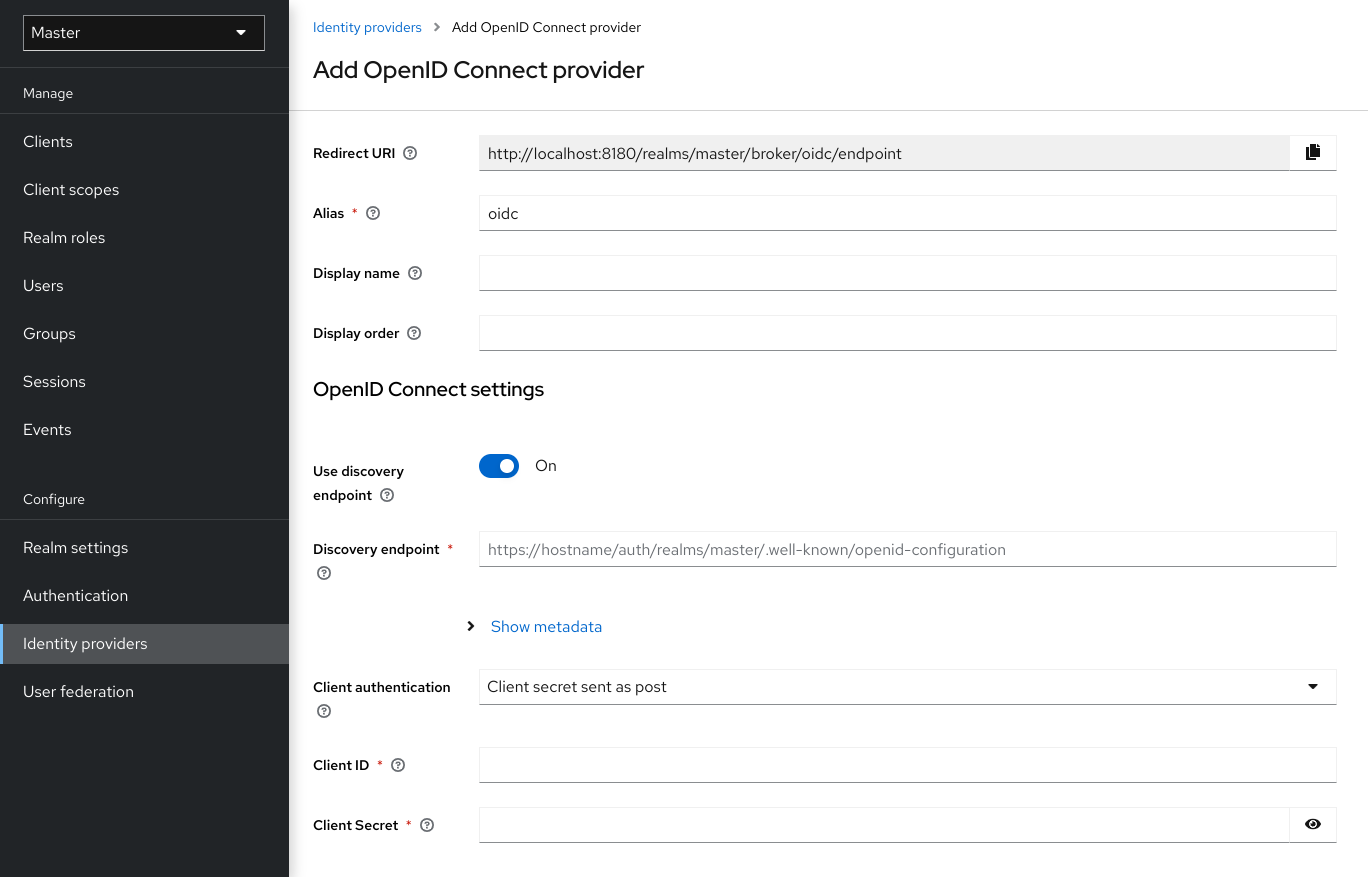Click the Client ID help icon
Viewport: 1368px width, 877px height.
pos(397,764)
